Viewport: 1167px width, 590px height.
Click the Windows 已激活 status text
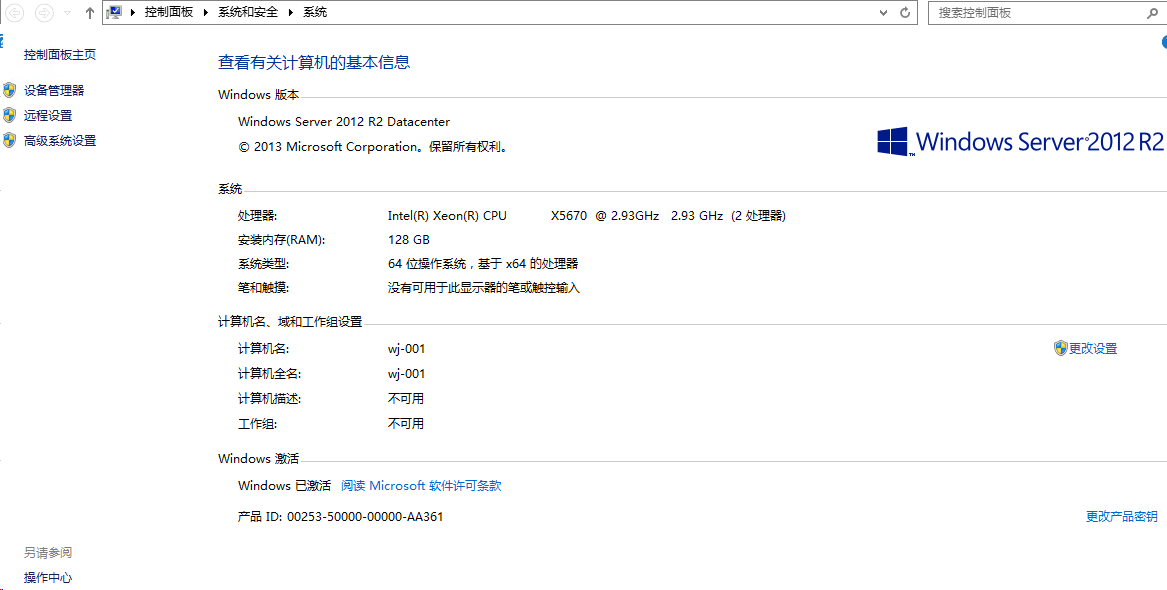(284, 486)
